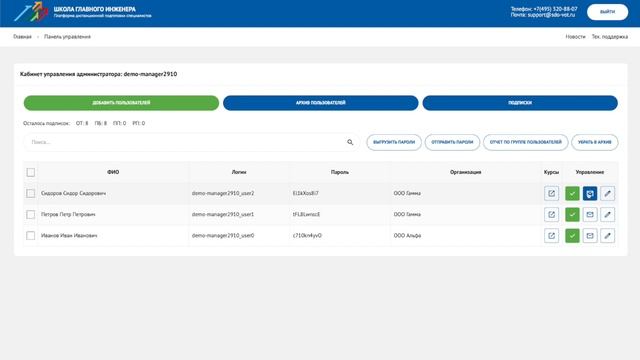Screen dimensions: 640x360
Task: Check the box for Иванов Иван Иванович
Action: [31, 236]
